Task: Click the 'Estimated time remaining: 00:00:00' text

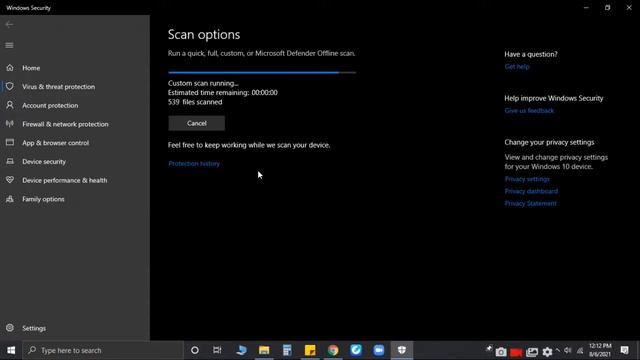Action: click(x=222, y=93)
